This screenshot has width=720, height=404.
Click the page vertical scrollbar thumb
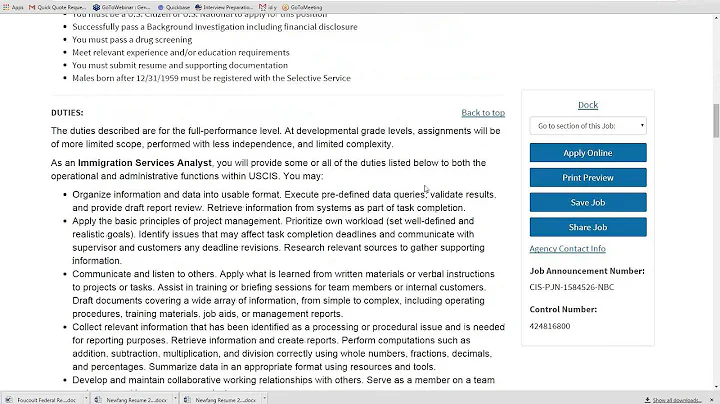[716, 121]
